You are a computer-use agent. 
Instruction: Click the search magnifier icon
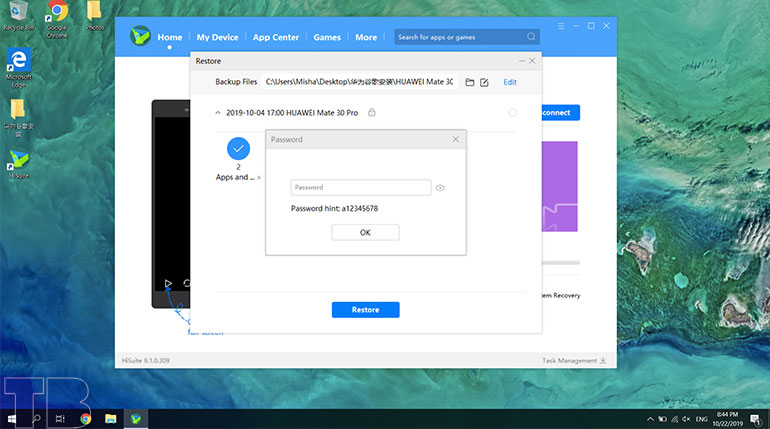531,37
